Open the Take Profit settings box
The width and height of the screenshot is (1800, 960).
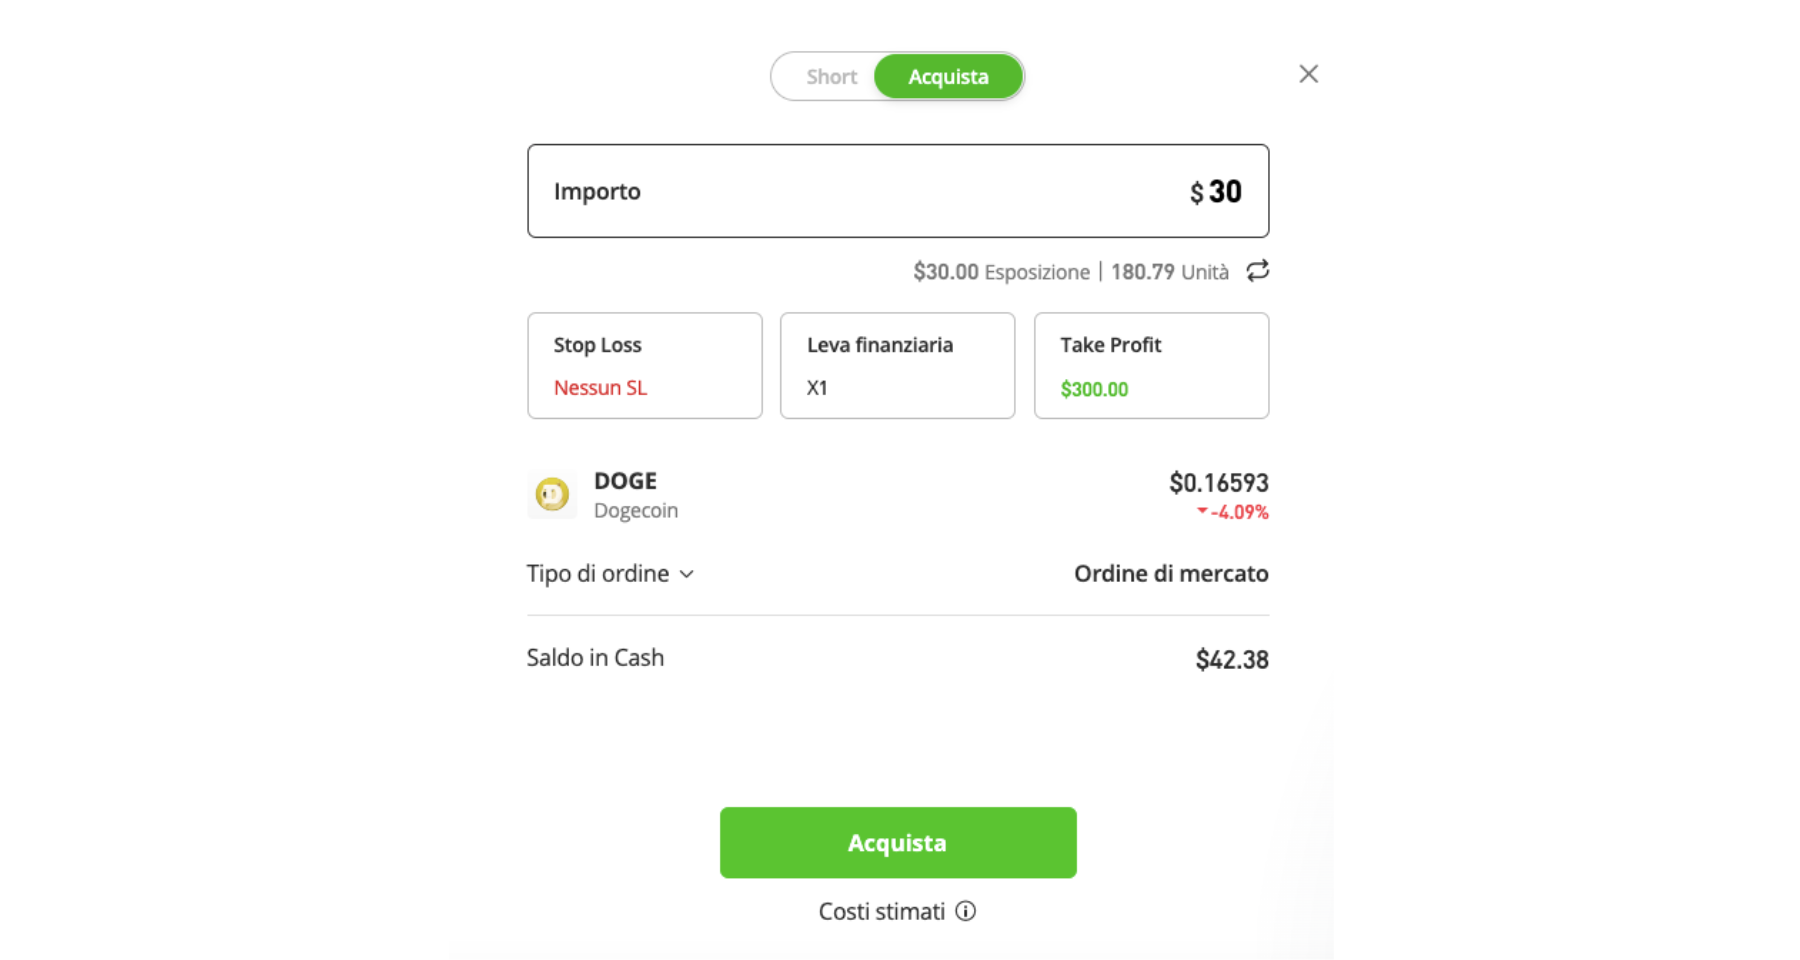tap(1151, 365)
